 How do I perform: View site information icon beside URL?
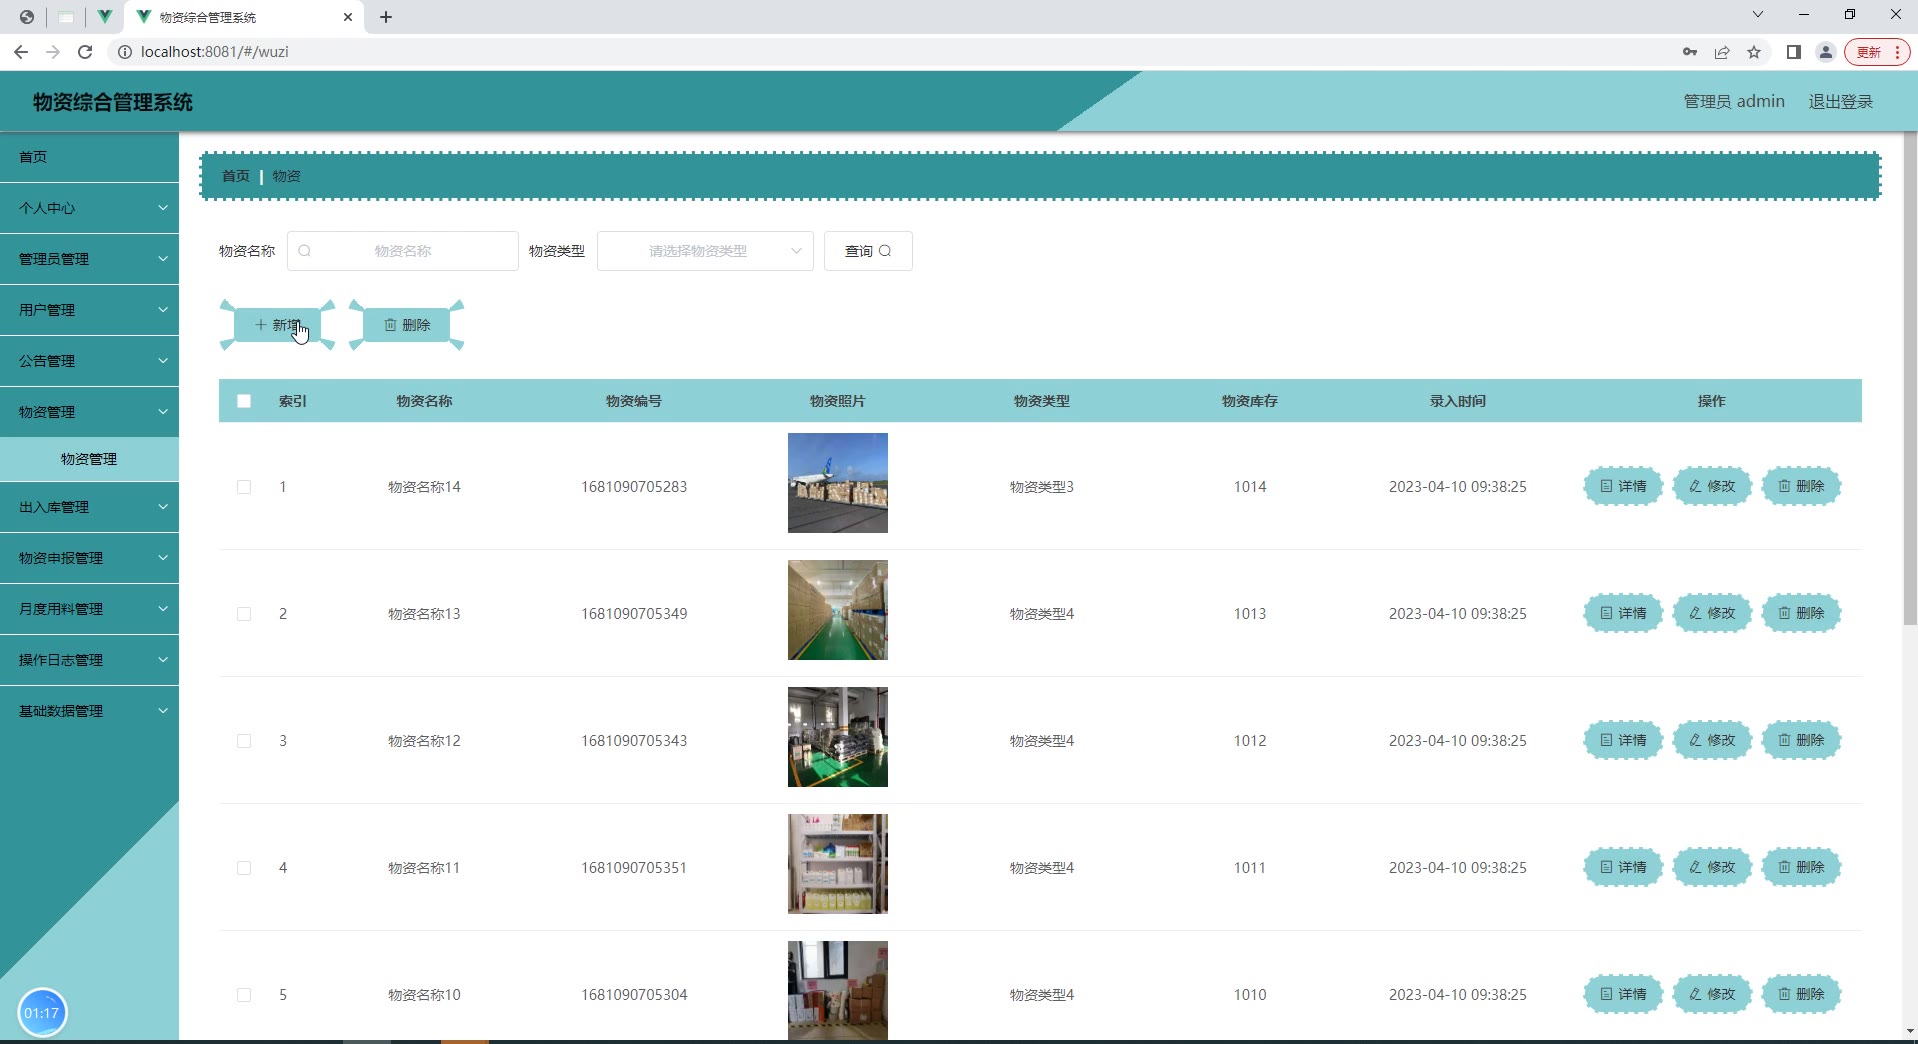125,52
